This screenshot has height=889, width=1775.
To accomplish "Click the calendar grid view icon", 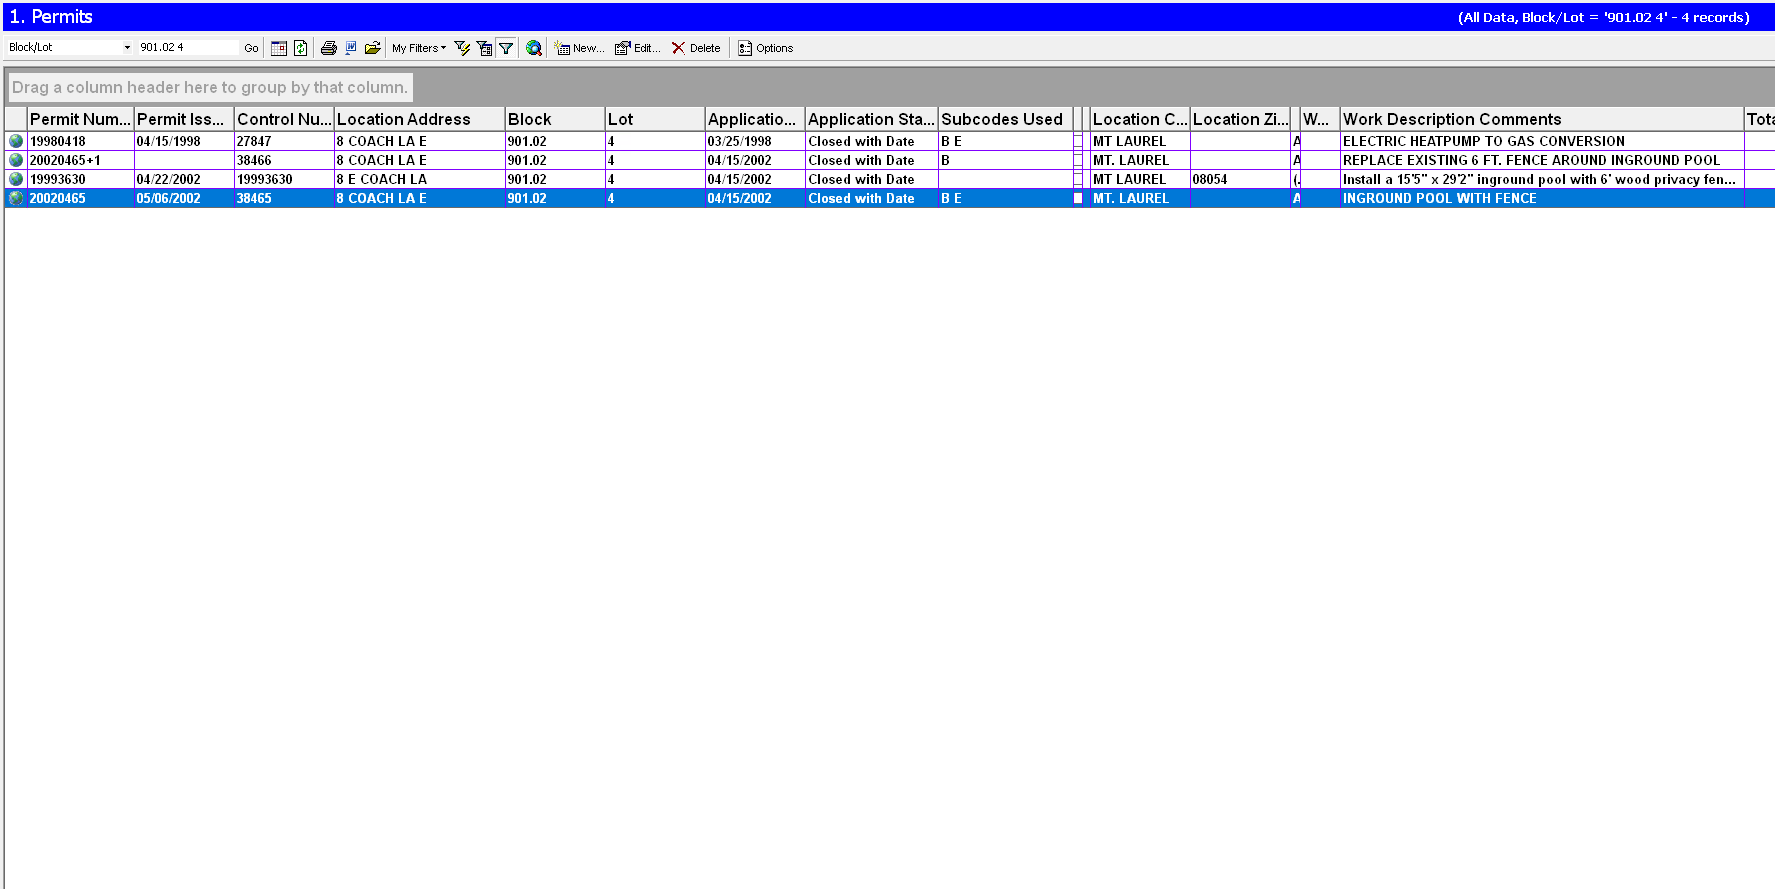I will (279, 48).
